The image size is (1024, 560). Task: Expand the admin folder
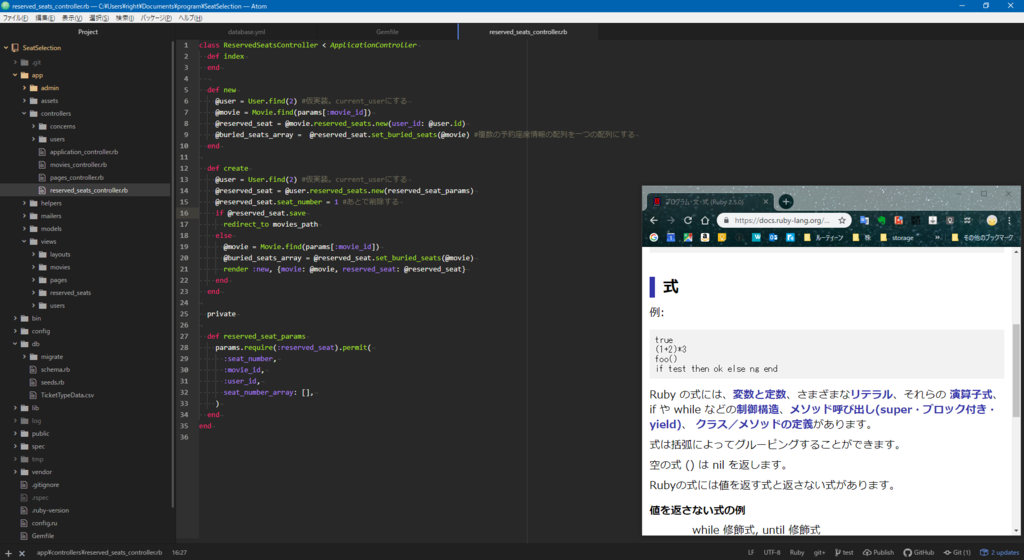(x=25, y=87)
